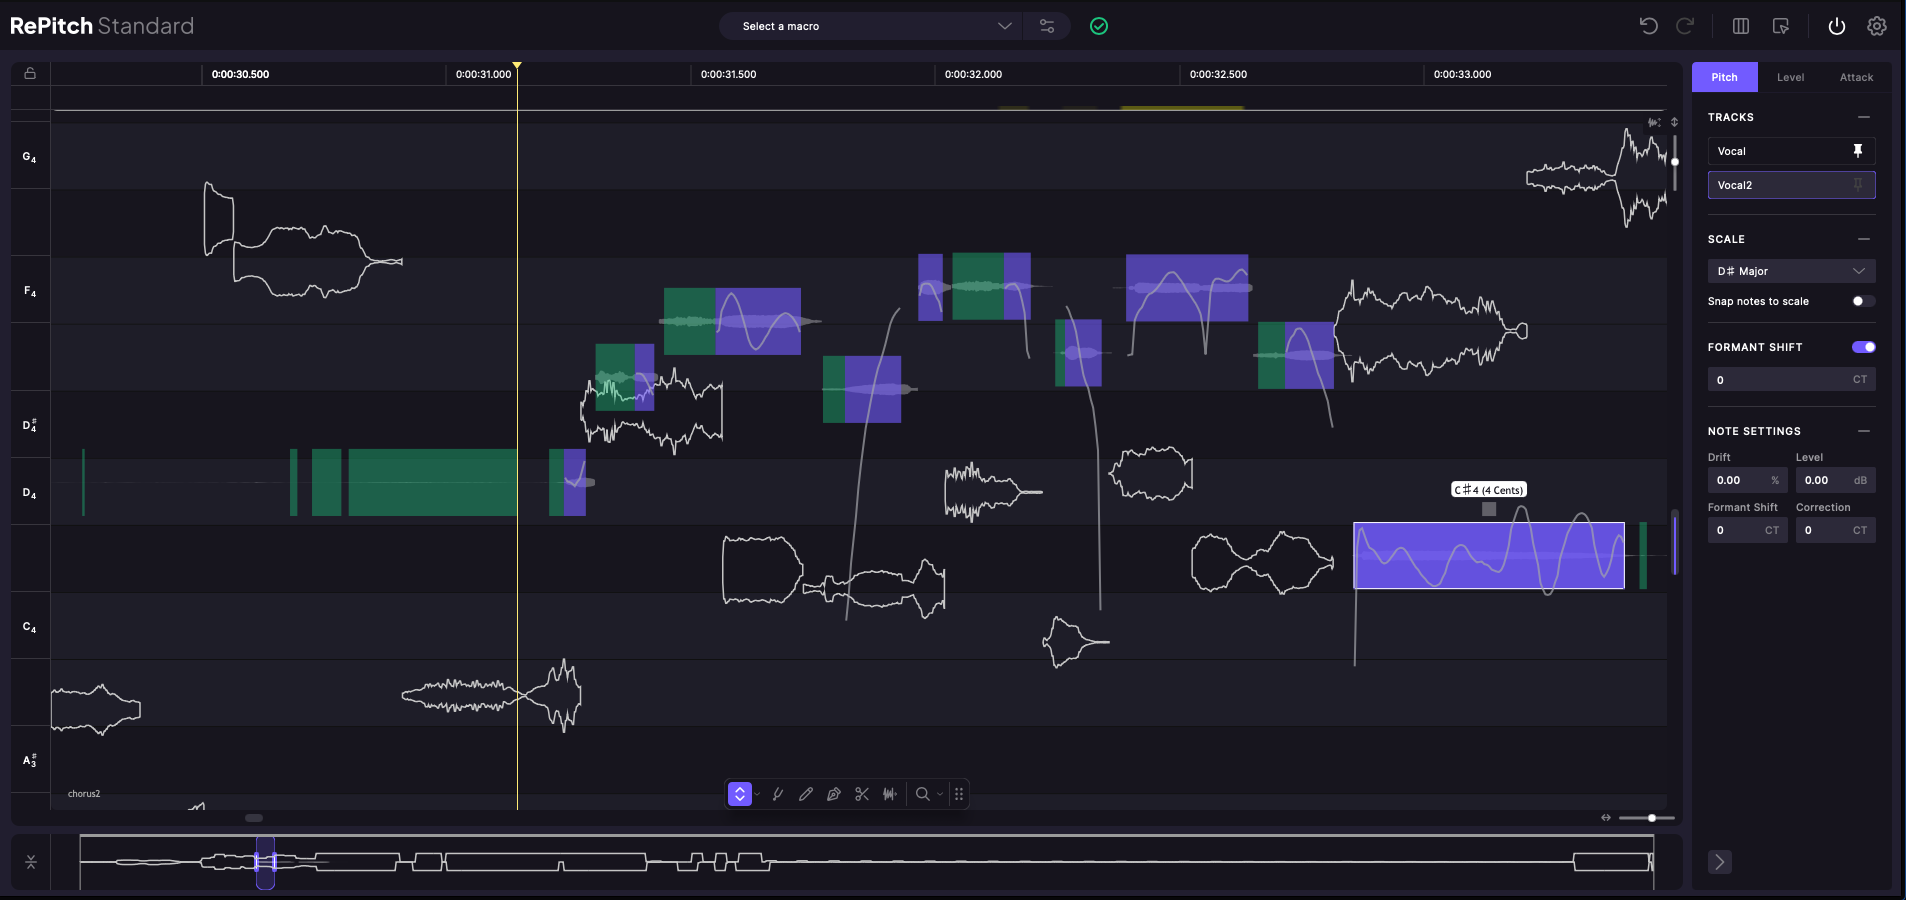1906x900 pixels.
Task: Click the horizontal zoom slider handle
Action: coord(1652,818)
